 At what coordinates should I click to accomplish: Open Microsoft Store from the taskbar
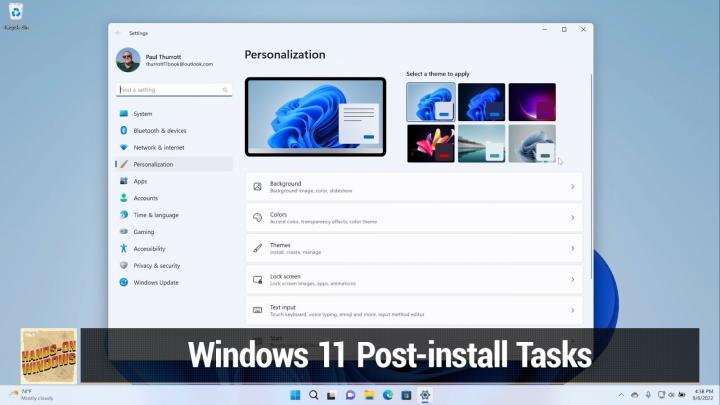[406, 395]
